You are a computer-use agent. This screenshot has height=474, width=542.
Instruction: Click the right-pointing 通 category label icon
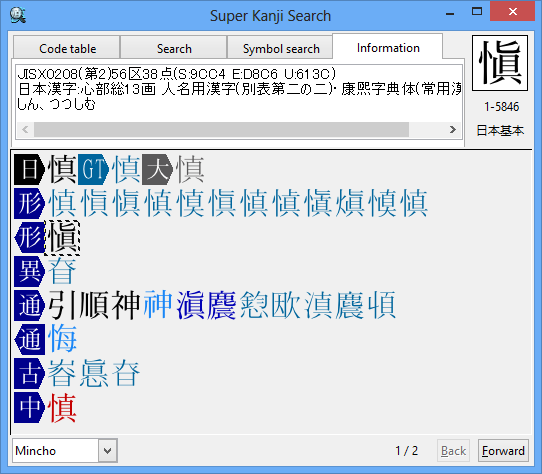click(29, 306)
